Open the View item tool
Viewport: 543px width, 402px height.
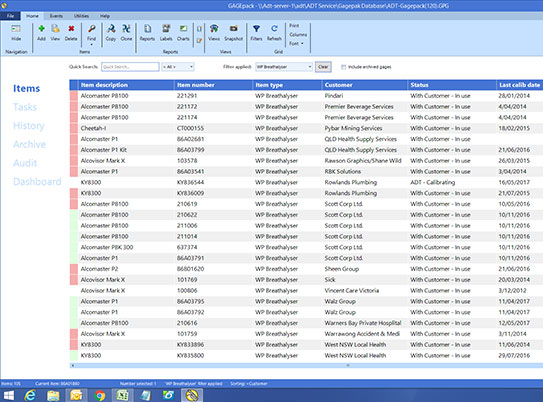[55, 33]
